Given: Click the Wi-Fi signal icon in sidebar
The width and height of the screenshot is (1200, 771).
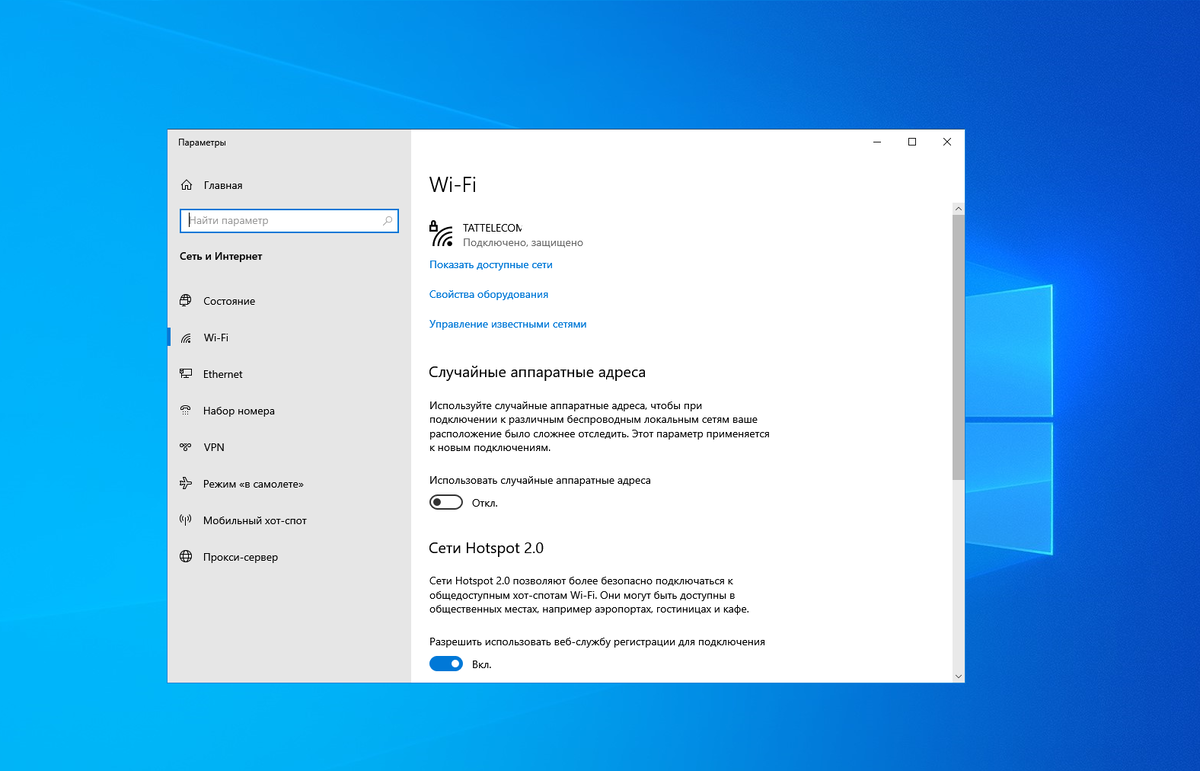Looking at the screenshot, I should (x=186, y=338).
